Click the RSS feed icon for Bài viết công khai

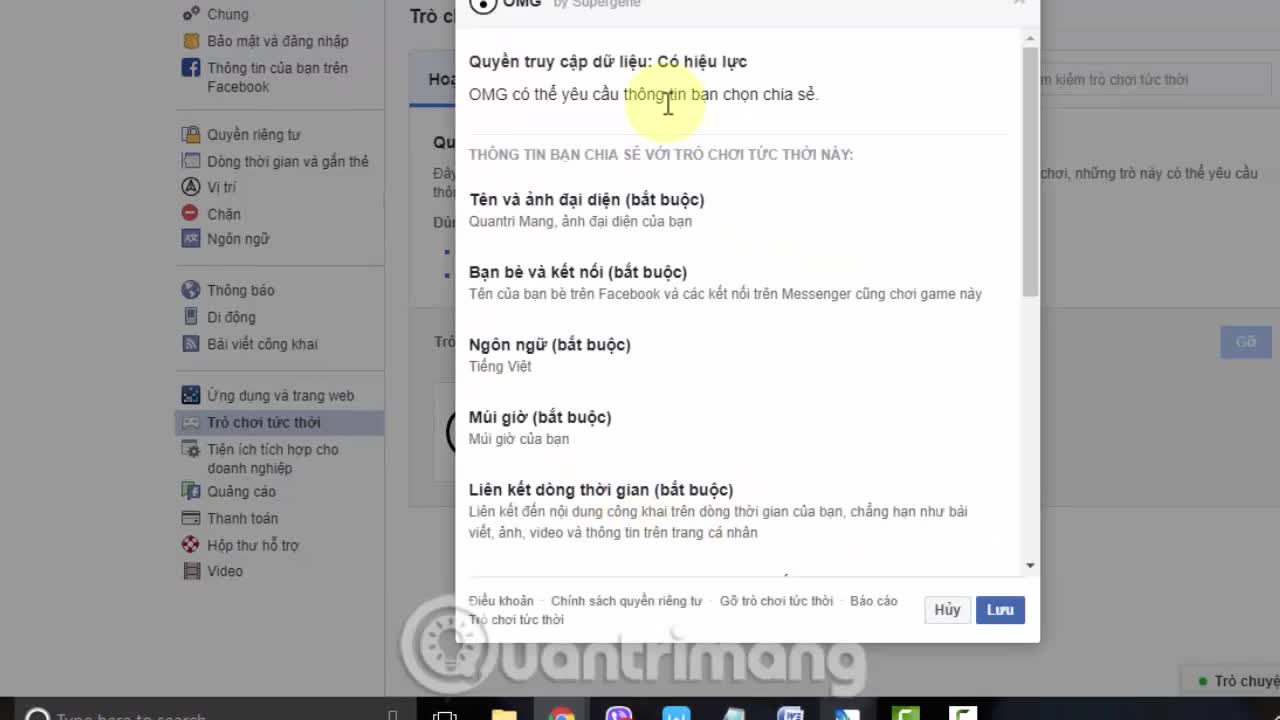190,343
